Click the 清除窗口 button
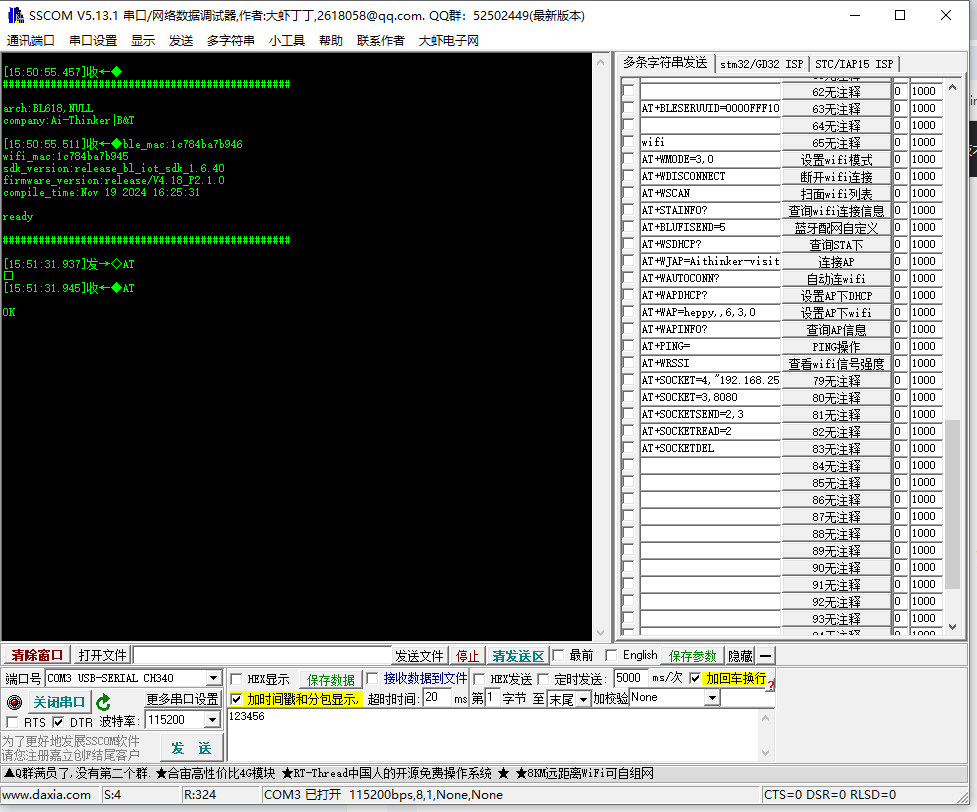 click(x=36, y=655)
